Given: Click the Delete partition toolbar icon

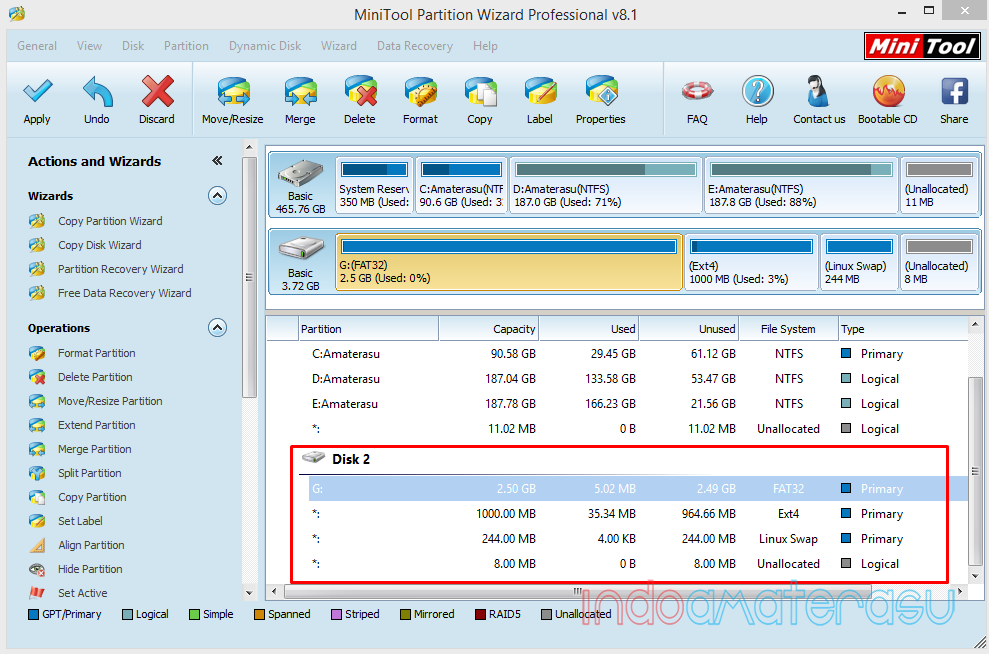Looking at the screenshot, I should (360, 91).
